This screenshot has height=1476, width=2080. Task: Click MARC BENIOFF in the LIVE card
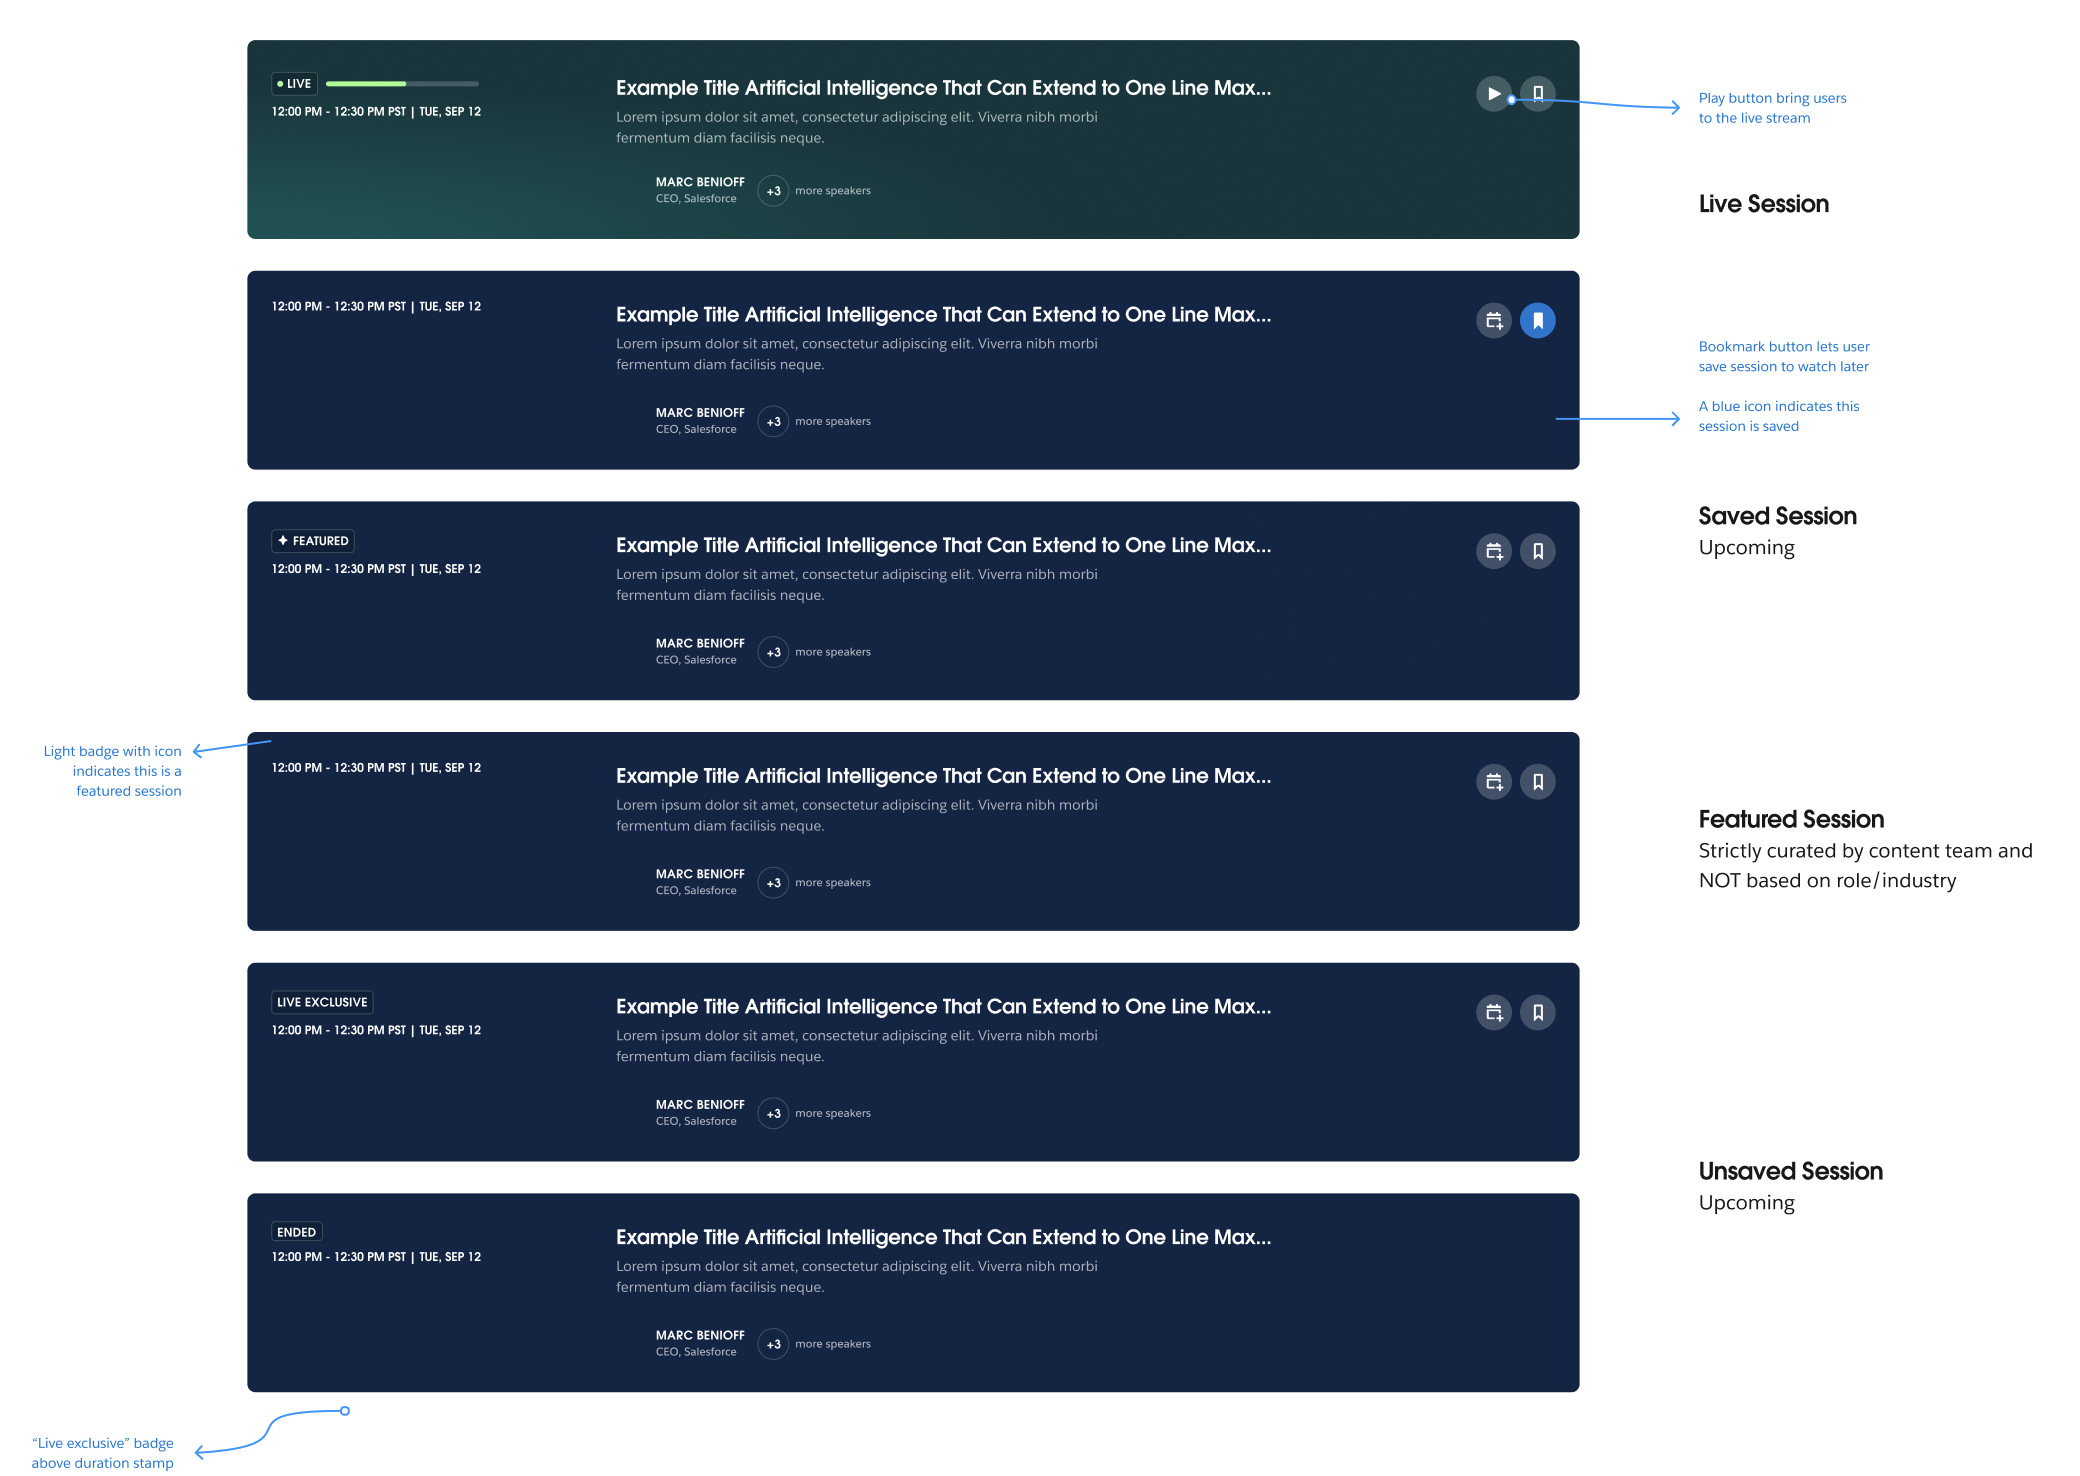pyautogui.click(x=700, y=182)
